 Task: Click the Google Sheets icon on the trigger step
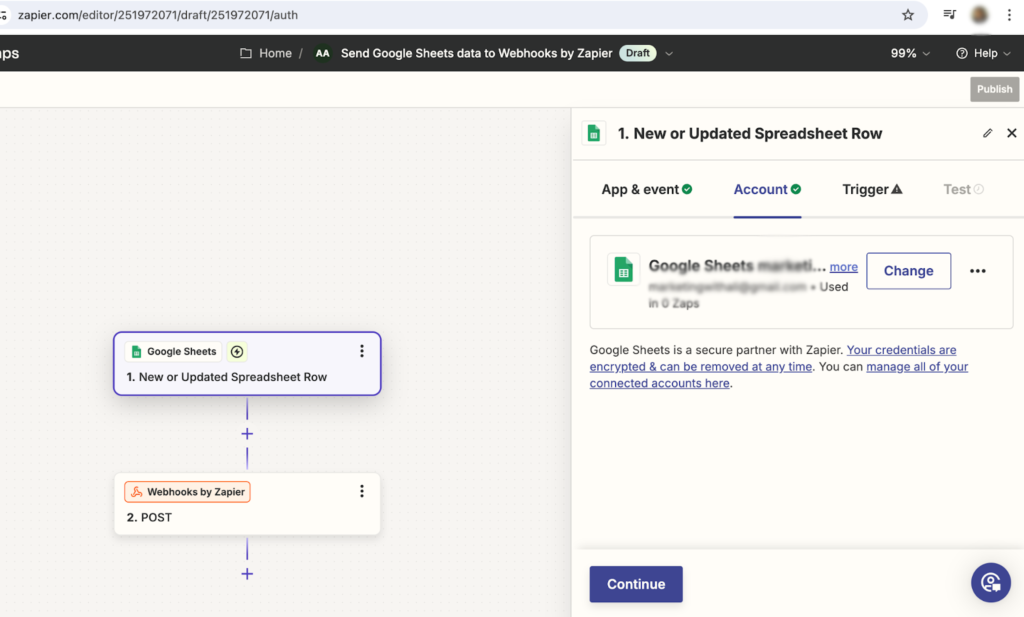pos(137,351)
